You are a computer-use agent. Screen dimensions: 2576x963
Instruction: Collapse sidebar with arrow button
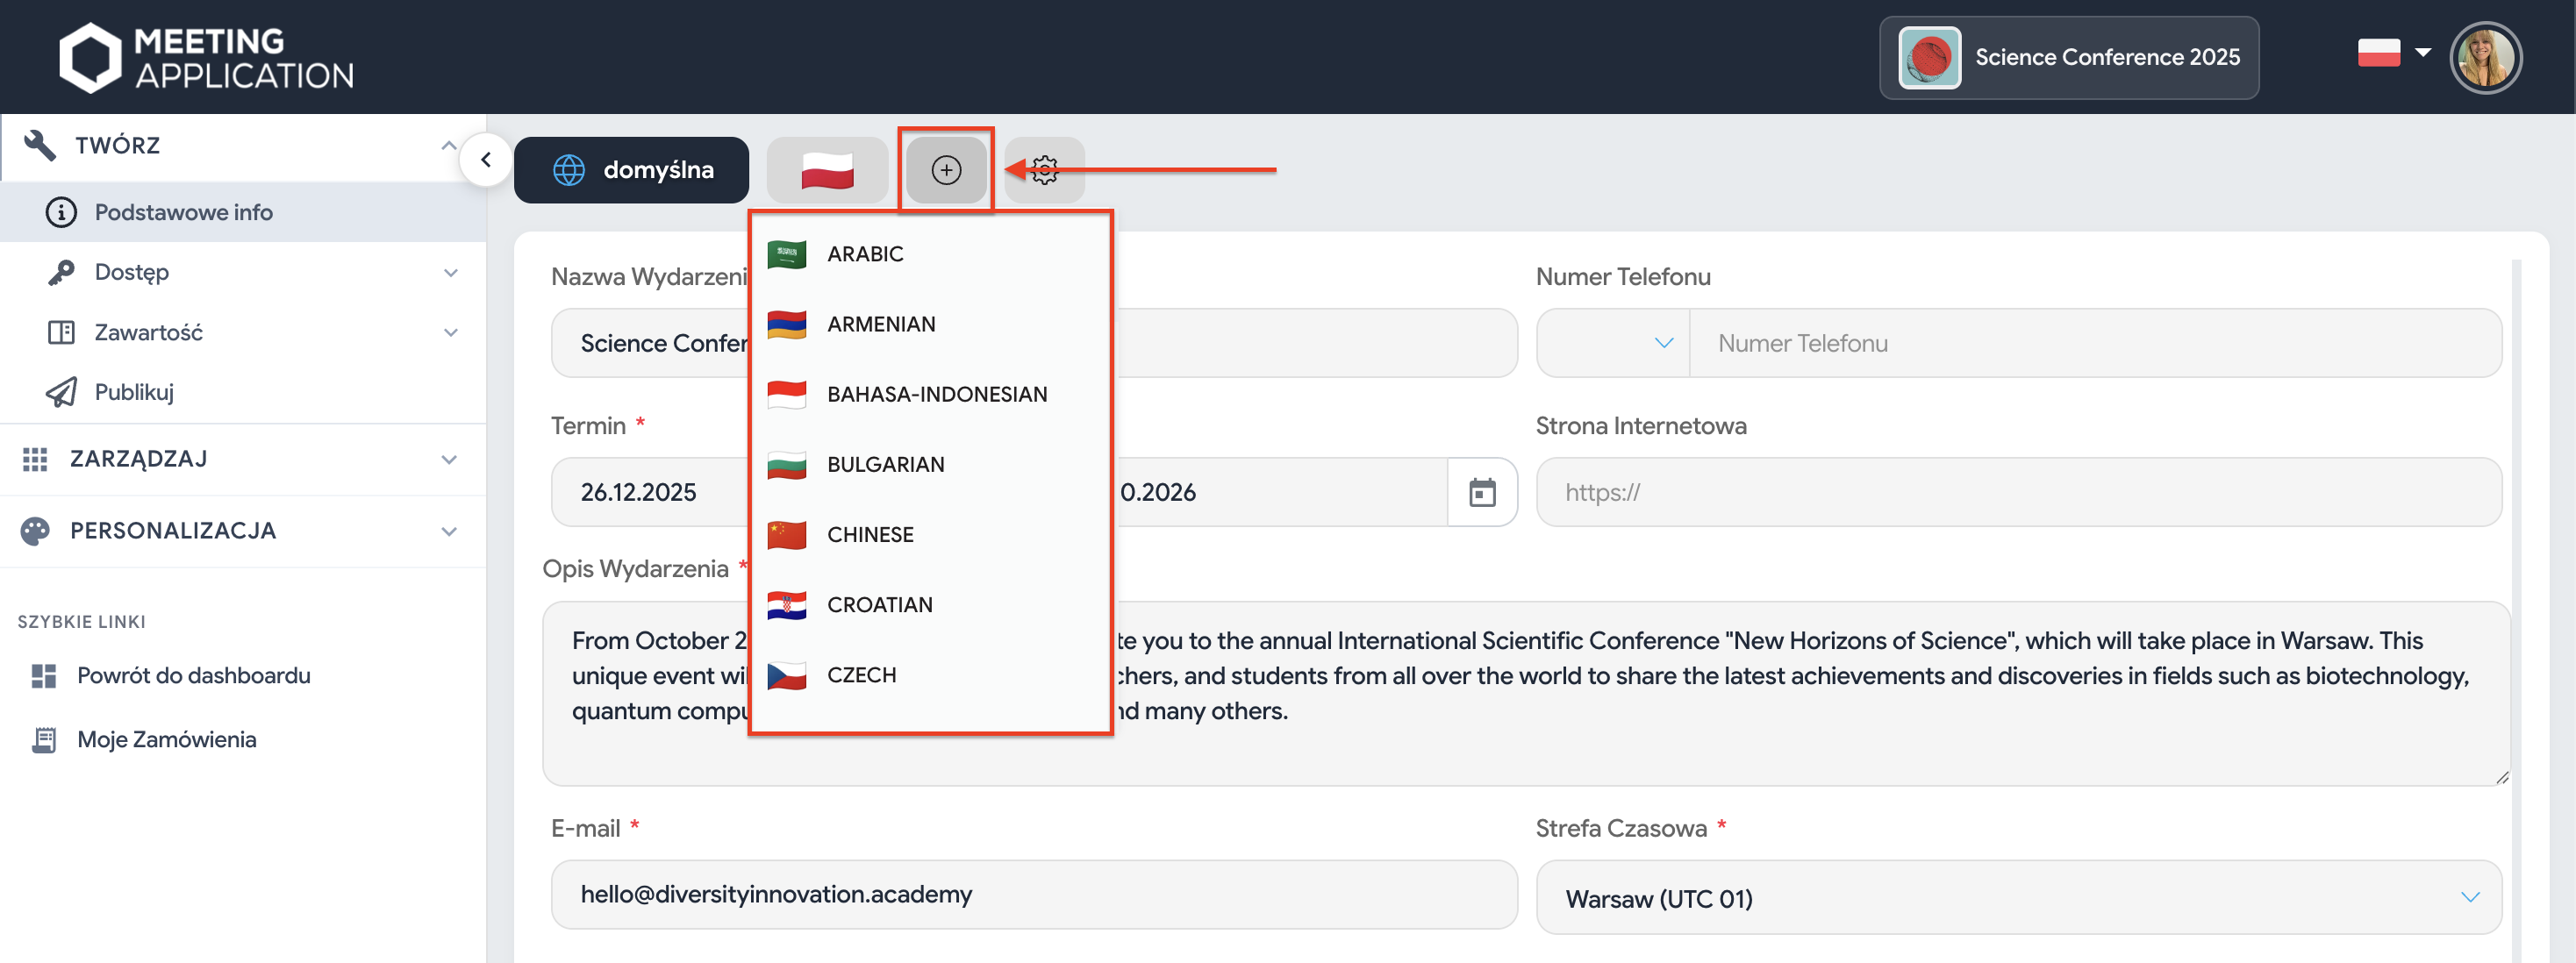tap(486, 160)
